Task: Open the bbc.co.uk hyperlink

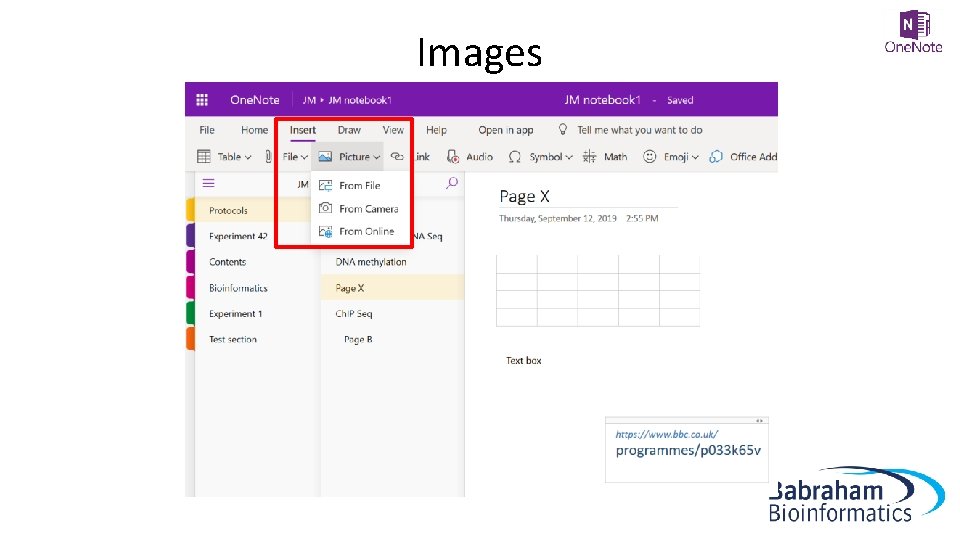Action: tap(667, 434)
